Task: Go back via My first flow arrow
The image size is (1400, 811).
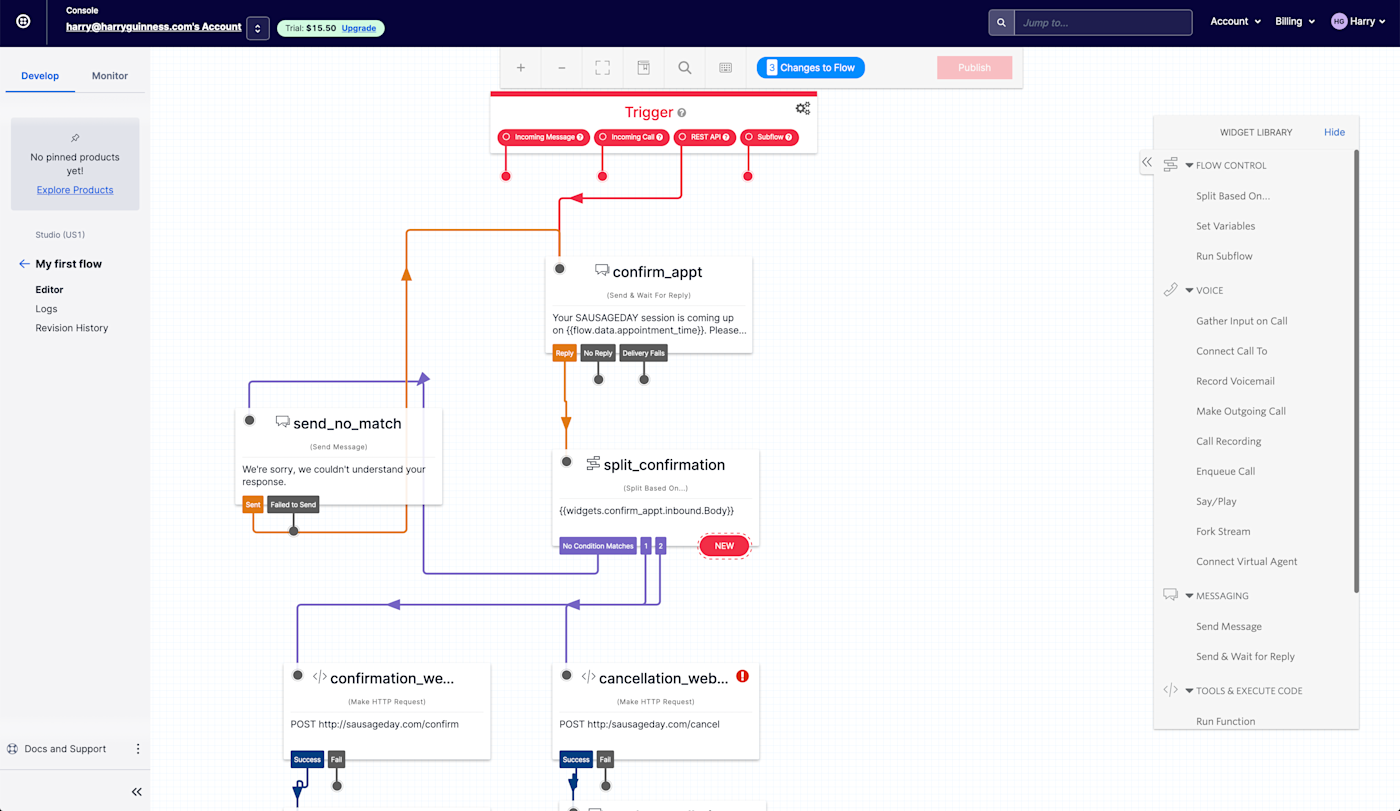Action: pyautogui.click(x=24, y=264)
